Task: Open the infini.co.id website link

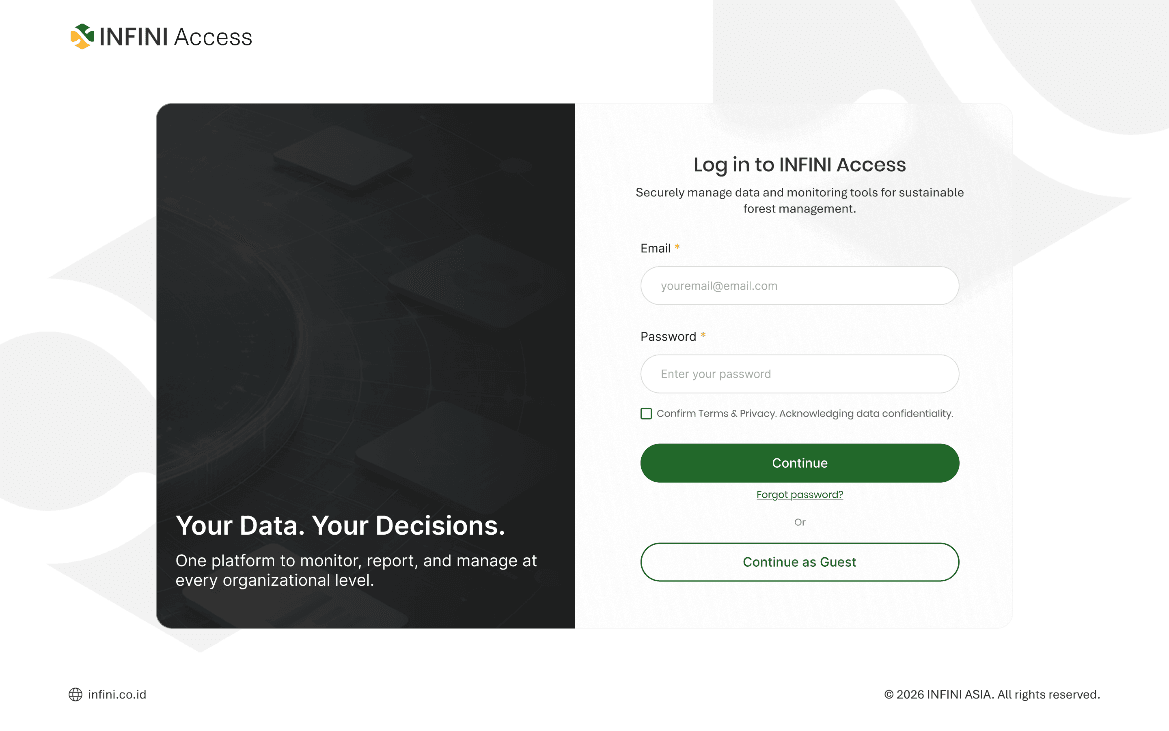Action: click(117, 694)
